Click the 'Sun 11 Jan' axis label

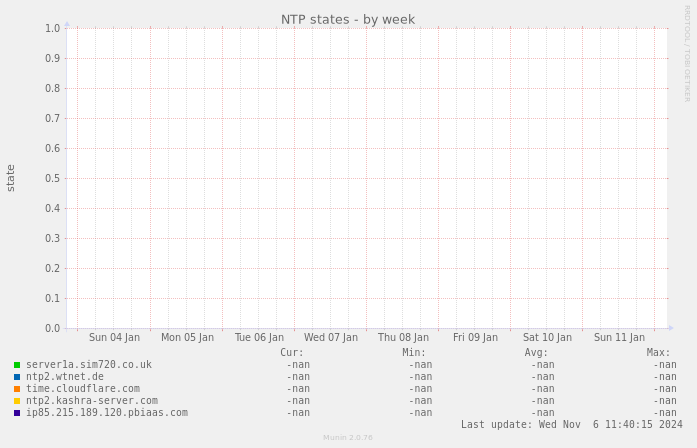coord(619,337)
